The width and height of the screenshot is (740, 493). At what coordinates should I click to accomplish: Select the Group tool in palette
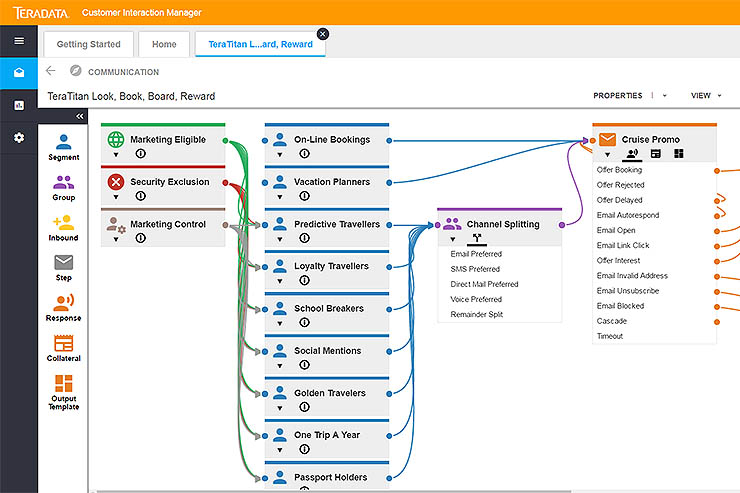[64, 187]
